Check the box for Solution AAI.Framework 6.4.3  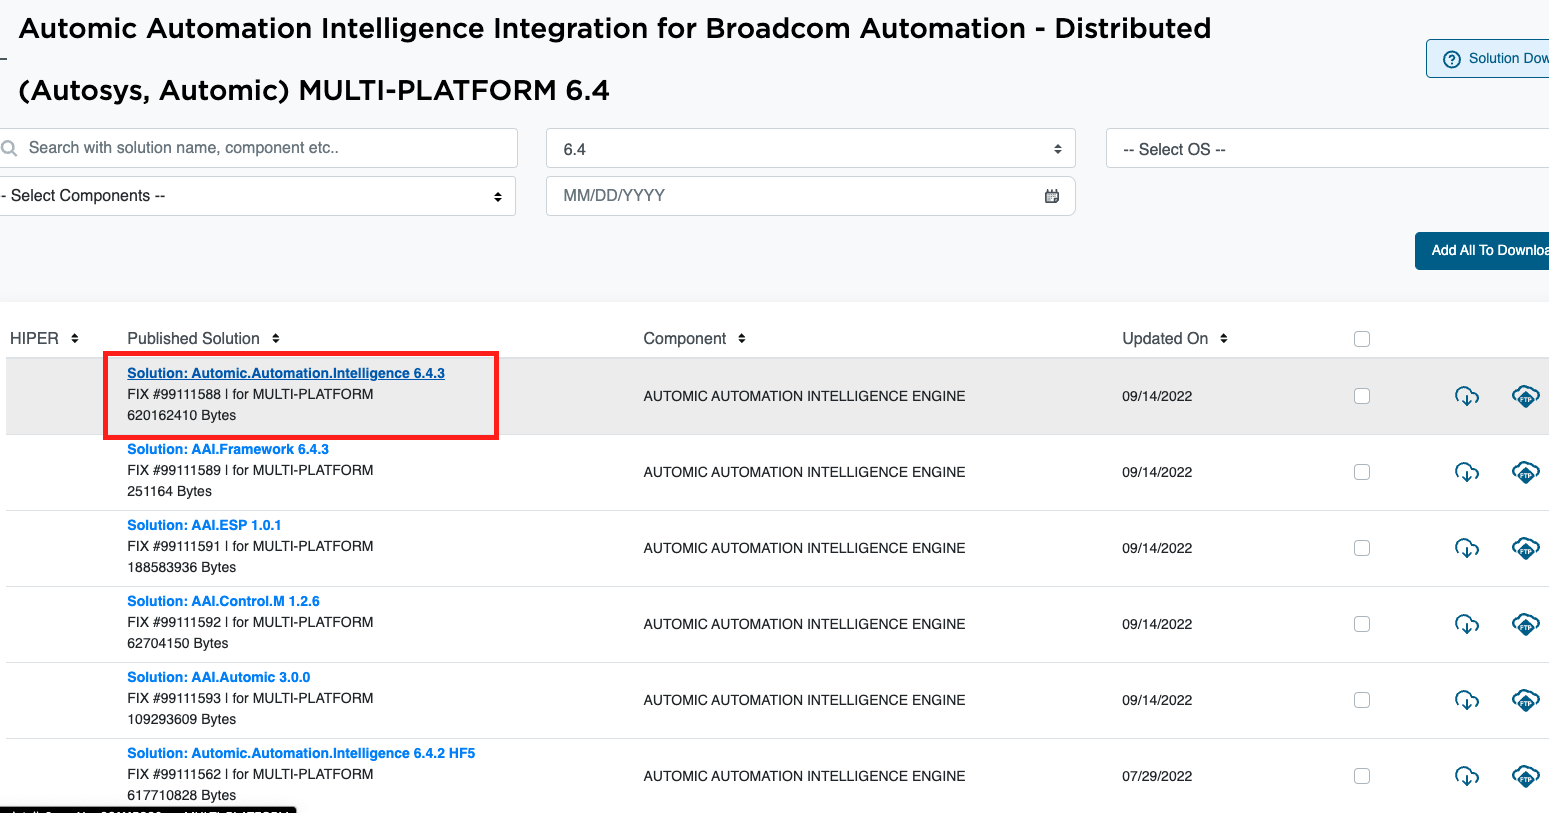click(1361, 472)
